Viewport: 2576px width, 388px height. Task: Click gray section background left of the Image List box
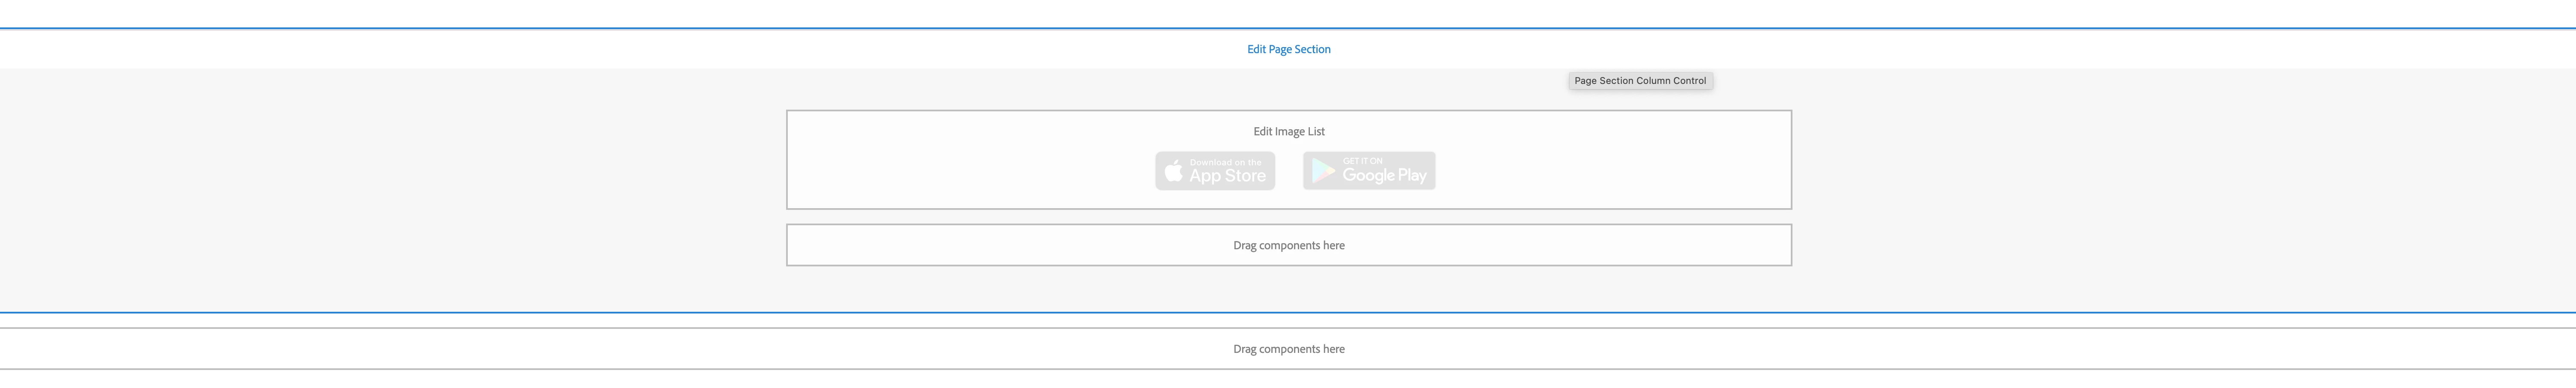(x=400, y=180)
